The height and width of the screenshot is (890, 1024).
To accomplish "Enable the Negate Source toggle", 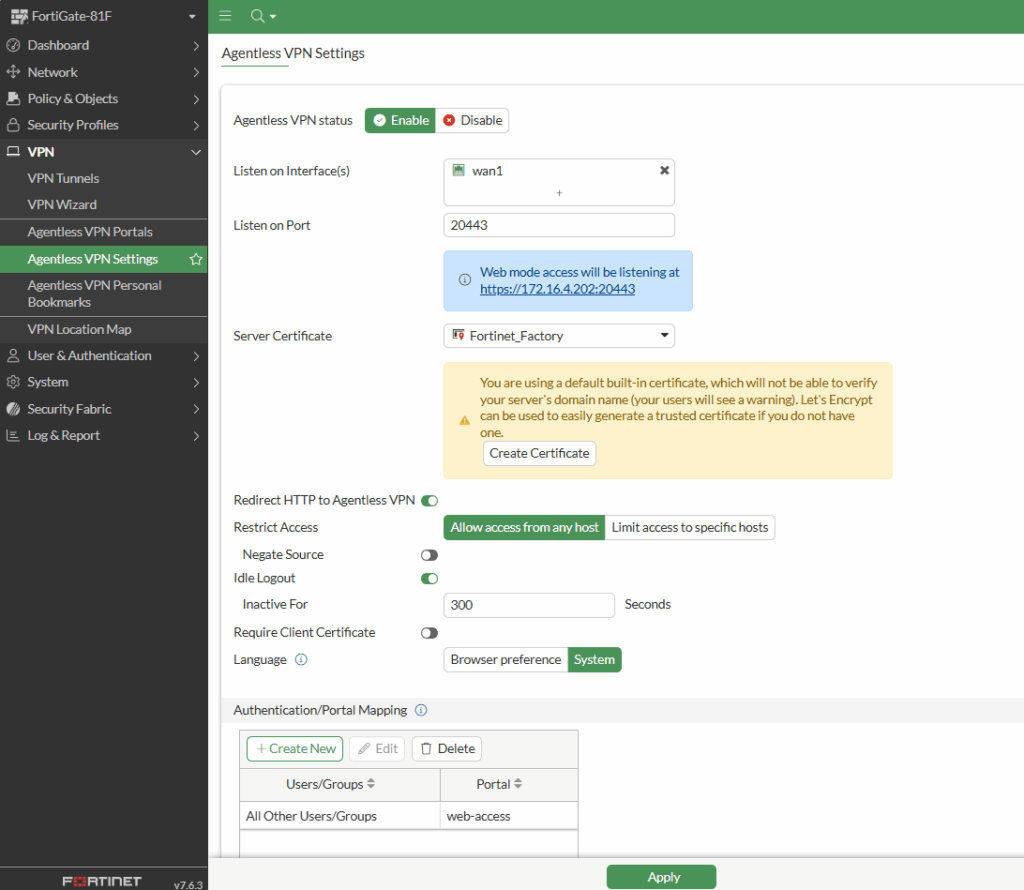I will tap(429, 554).
